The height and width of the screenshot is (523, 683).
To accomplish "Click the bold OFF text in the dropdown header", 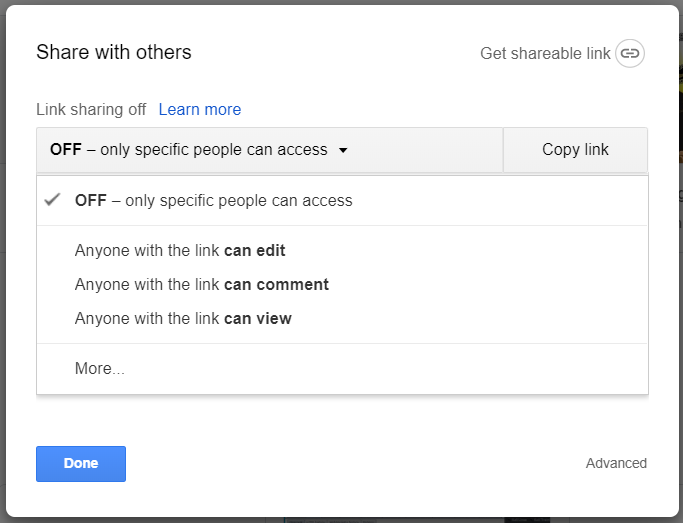I will click(x=66, y=150).
